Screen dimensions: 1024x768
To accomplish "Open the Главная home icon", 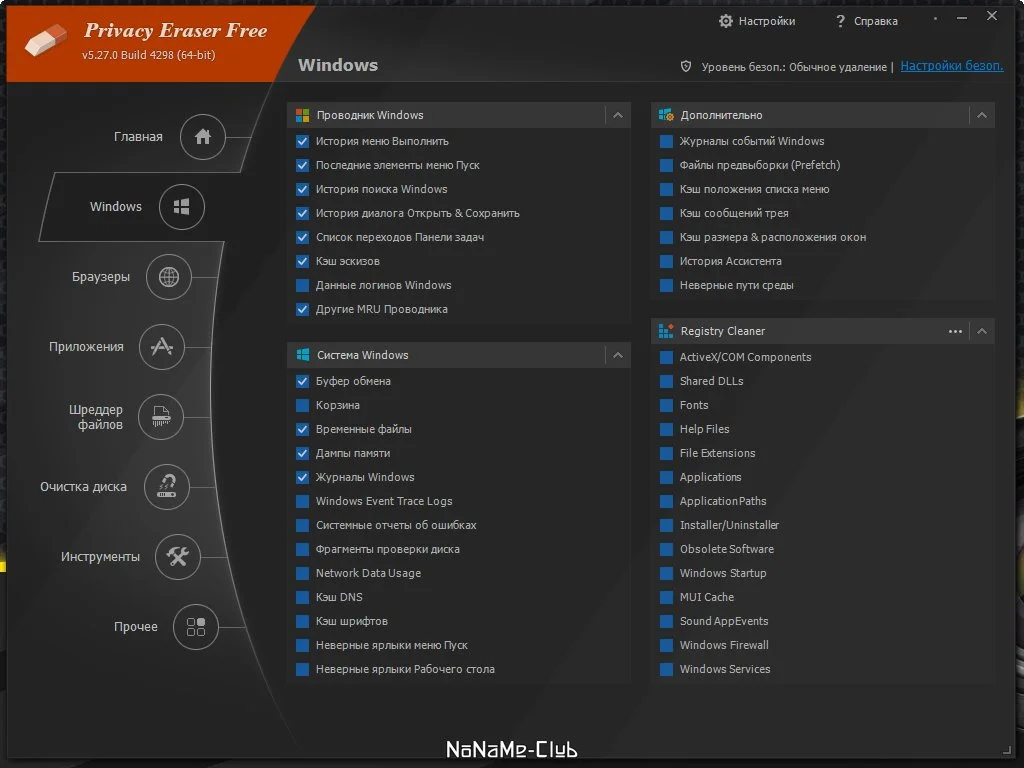I will [x=202, y=136].
